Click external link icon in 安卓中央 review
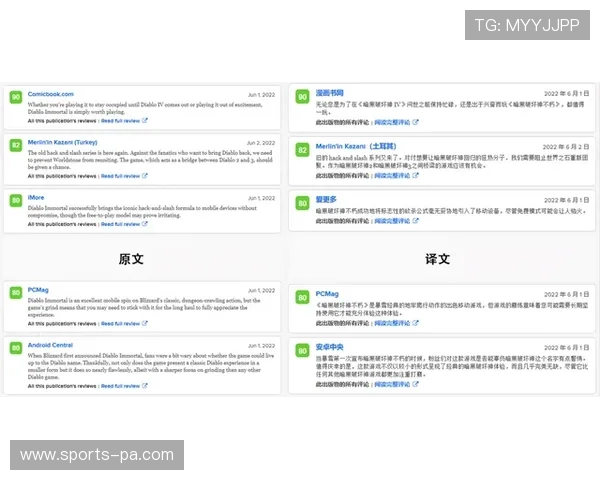Screen dimensions: 600x480 (416, 384)
